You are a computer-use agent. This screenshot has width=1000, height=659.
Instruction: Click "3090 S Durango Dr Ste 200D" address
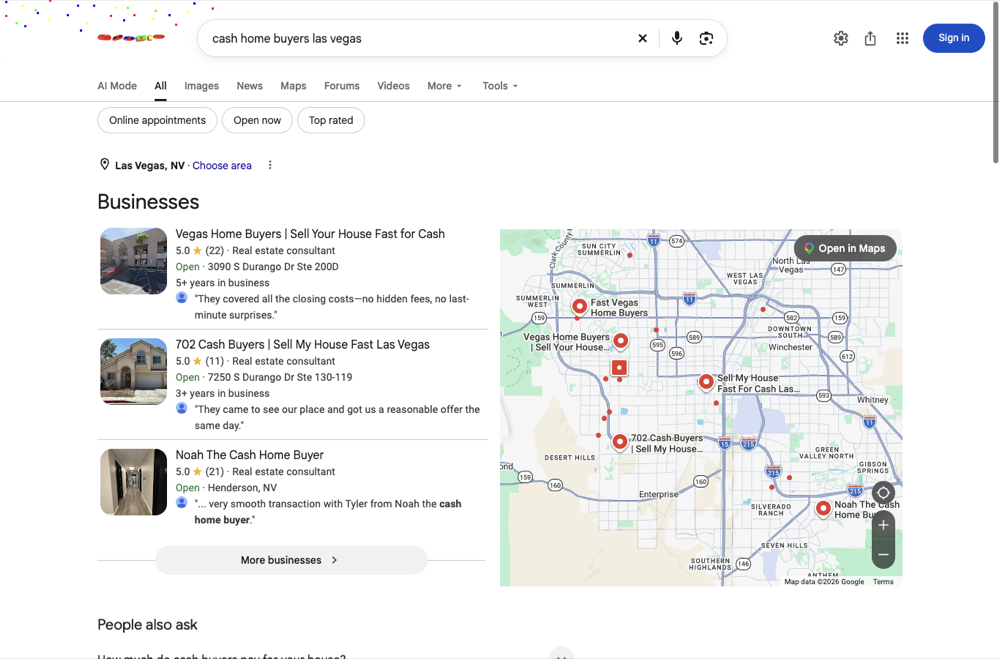click(x=273, y=267)
